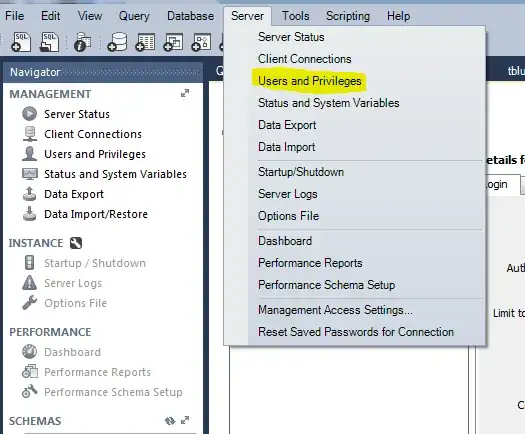Choose Server Logs in Server menu
The image size is (525, 434).
[288, 194]
